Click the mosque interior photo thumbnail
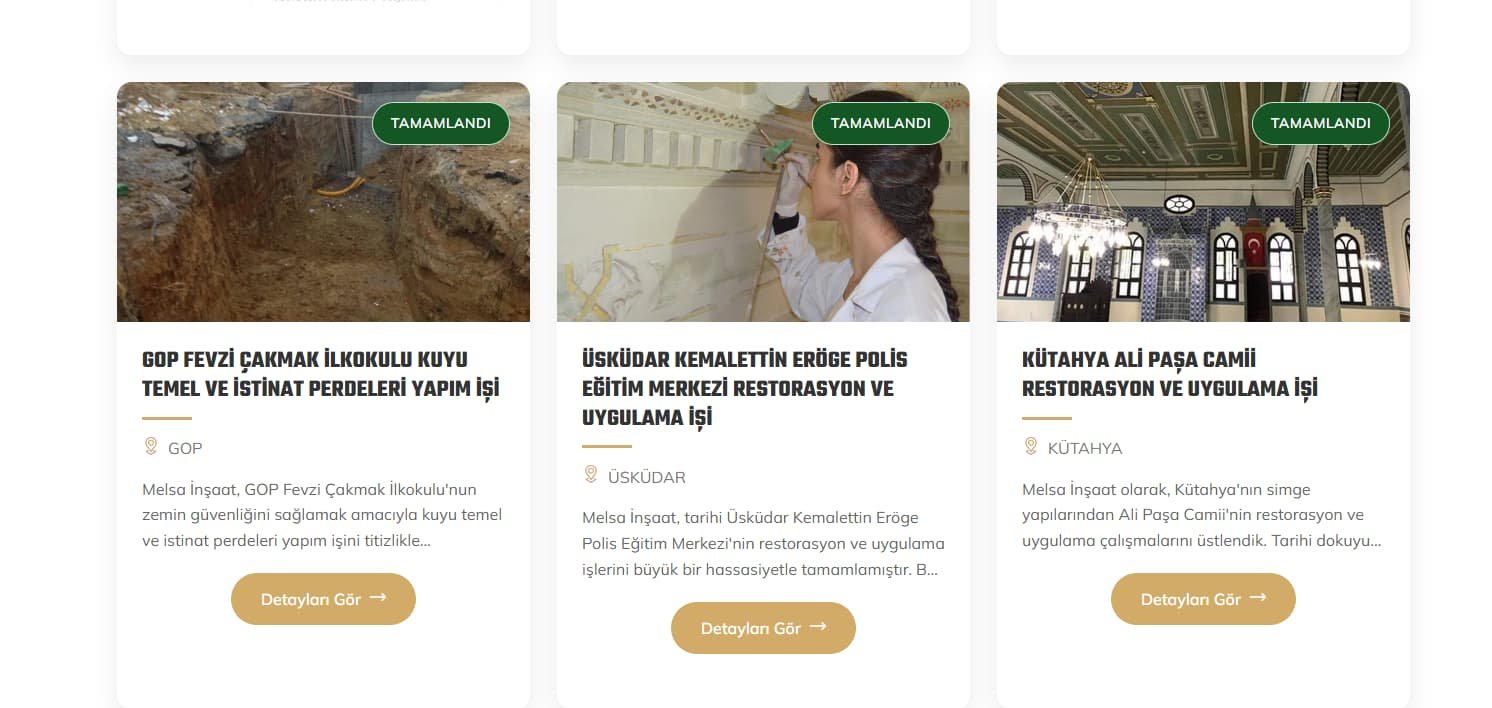 pos(1203,202)
